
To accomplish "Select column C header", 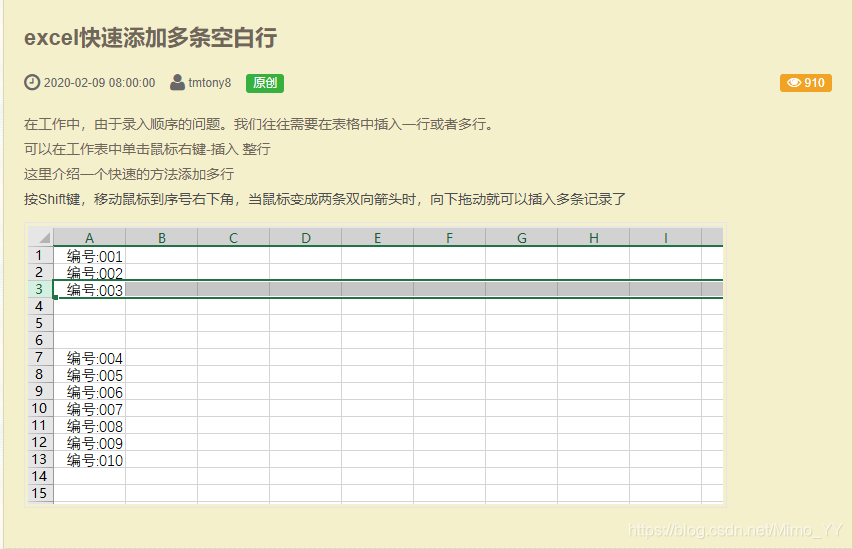I will coord(233,237).
